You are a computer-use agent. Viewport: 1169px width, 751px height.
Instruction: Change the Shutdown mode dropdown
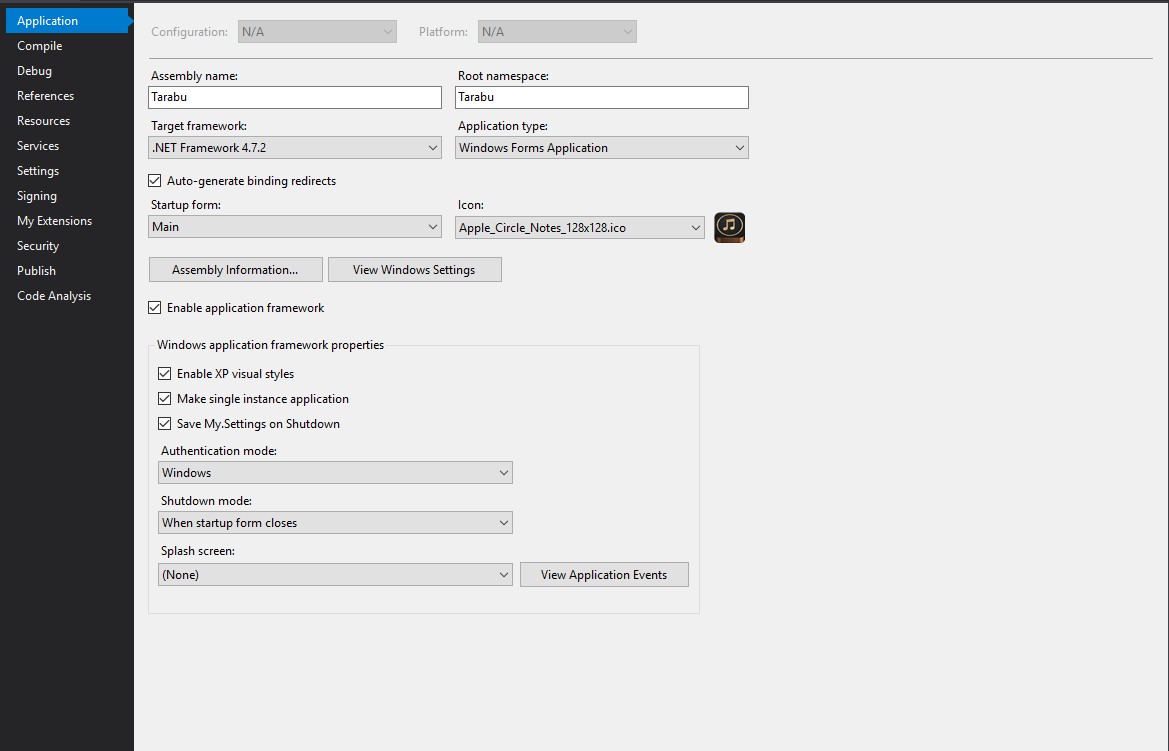[x=335, y=523]
